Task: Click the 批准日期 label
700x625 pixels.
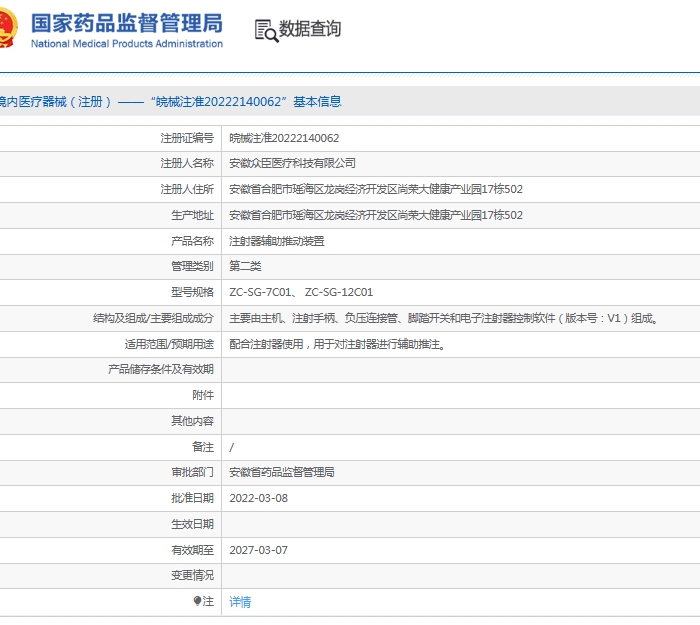Action: [192, 498]
